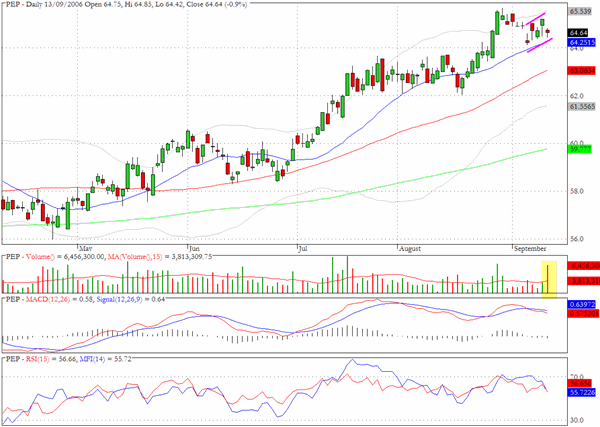This screenshot has height=427, width=600.
Task: Select the May marker on time axis
Action: 85,248
